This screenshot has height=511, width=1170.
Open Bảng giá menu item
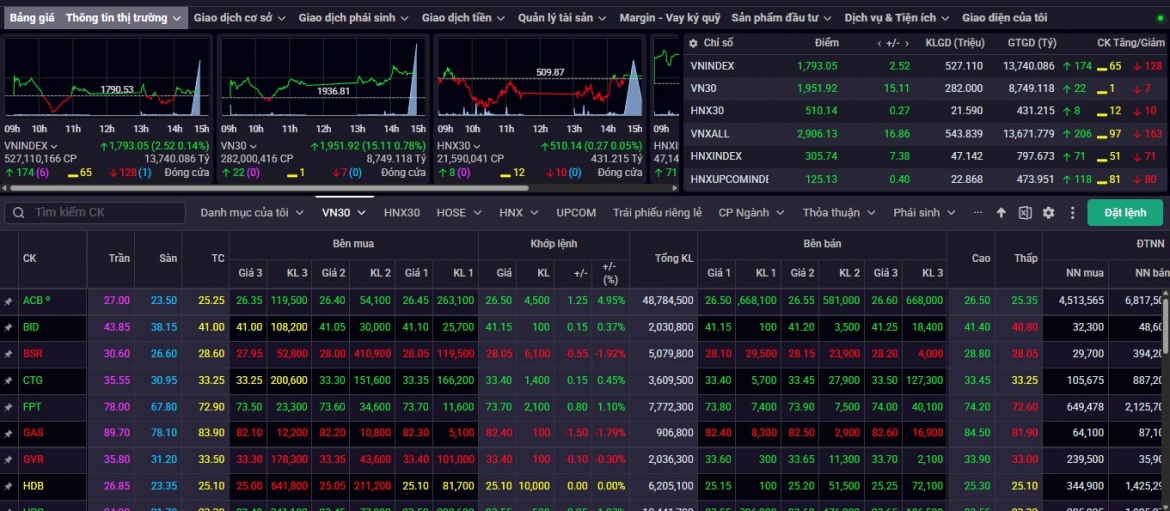[x=31, y=17]
